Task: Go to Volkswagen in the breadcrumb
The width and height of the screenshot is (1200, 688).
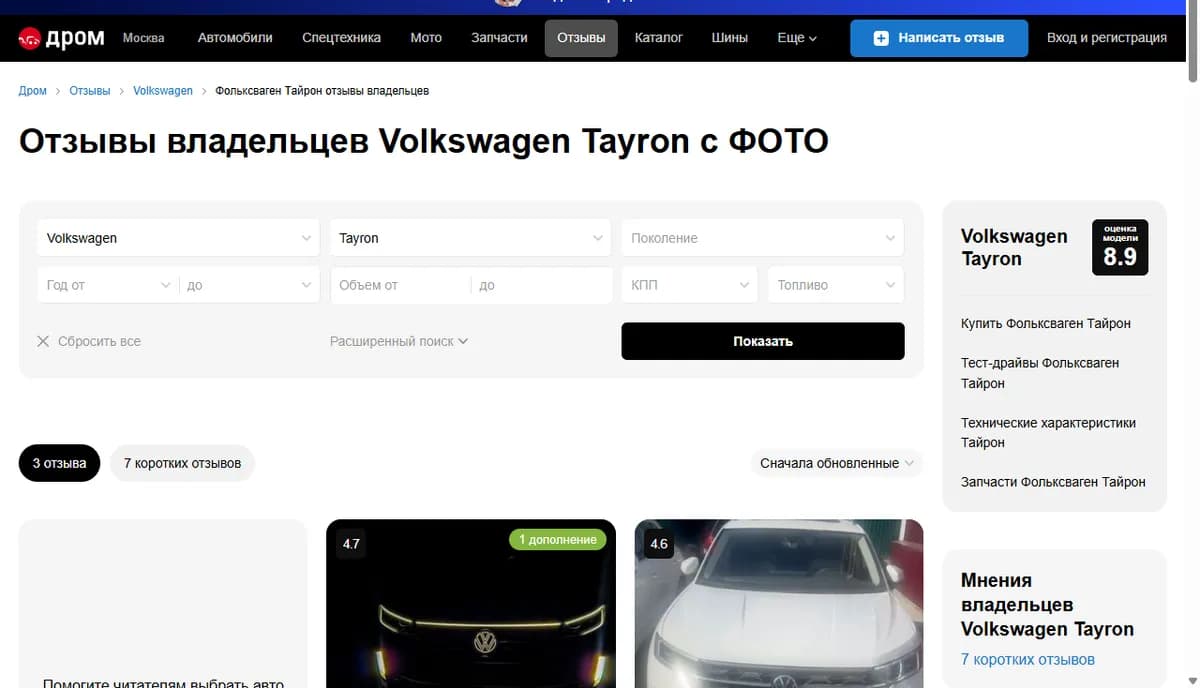Action: (x=163, y=91)
